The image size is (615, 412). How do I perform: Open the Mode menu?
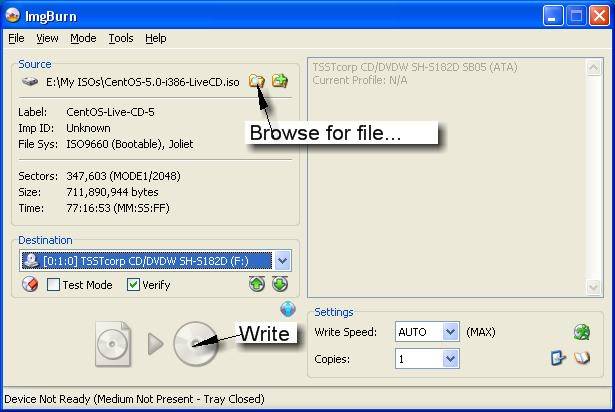(x=83, y=38)
